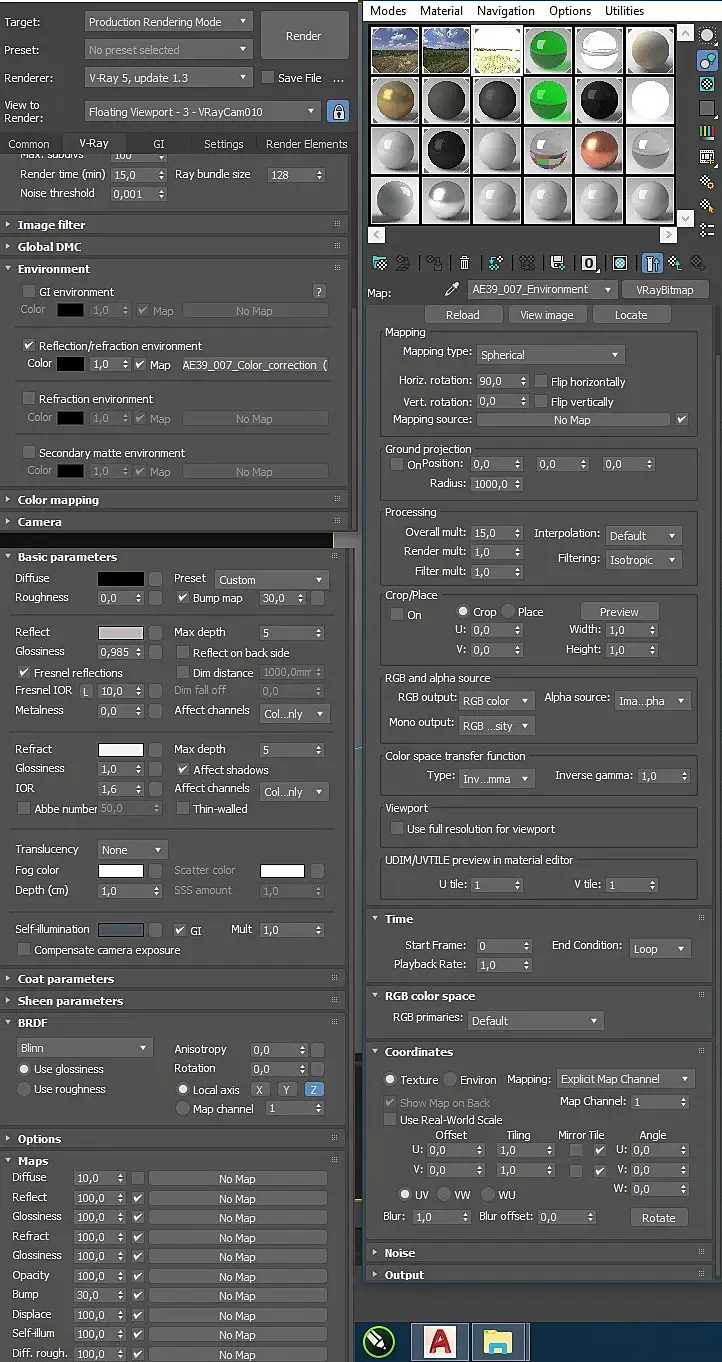This screenshot has height=1362, width=722.
Task: Open the Target Production Rendering Mode dropdown
Action: (168, 21)
